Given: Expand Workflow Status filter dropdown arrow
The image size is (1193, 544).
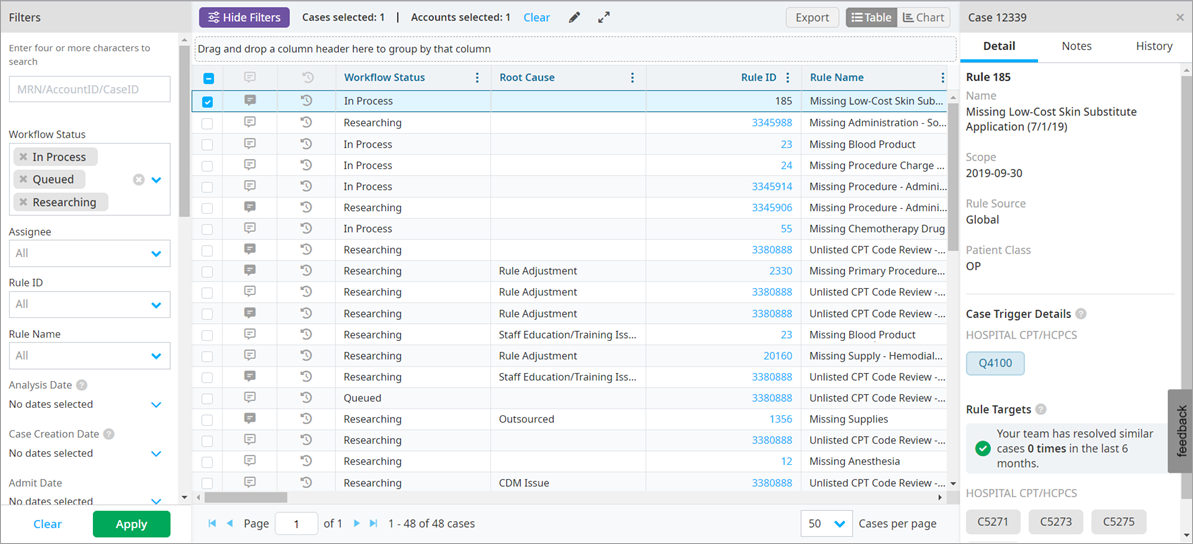Looking at the screenshot, I should pyautogui.click(x=157, y=180).
